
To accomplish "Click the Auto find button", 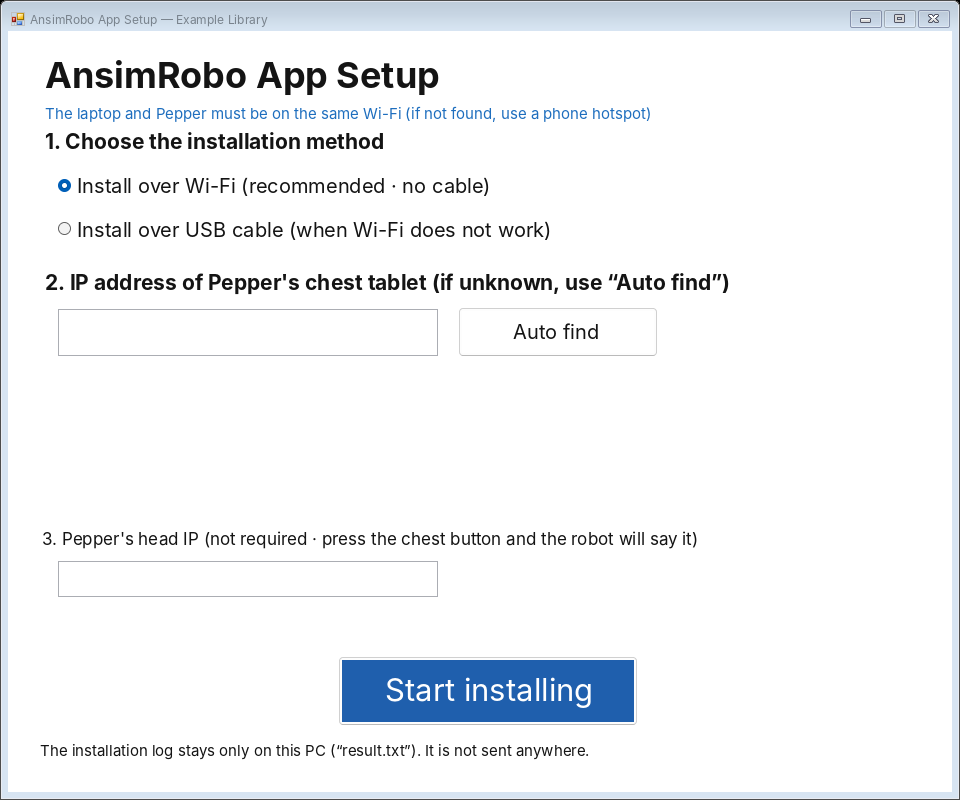I will pos(558,332).
